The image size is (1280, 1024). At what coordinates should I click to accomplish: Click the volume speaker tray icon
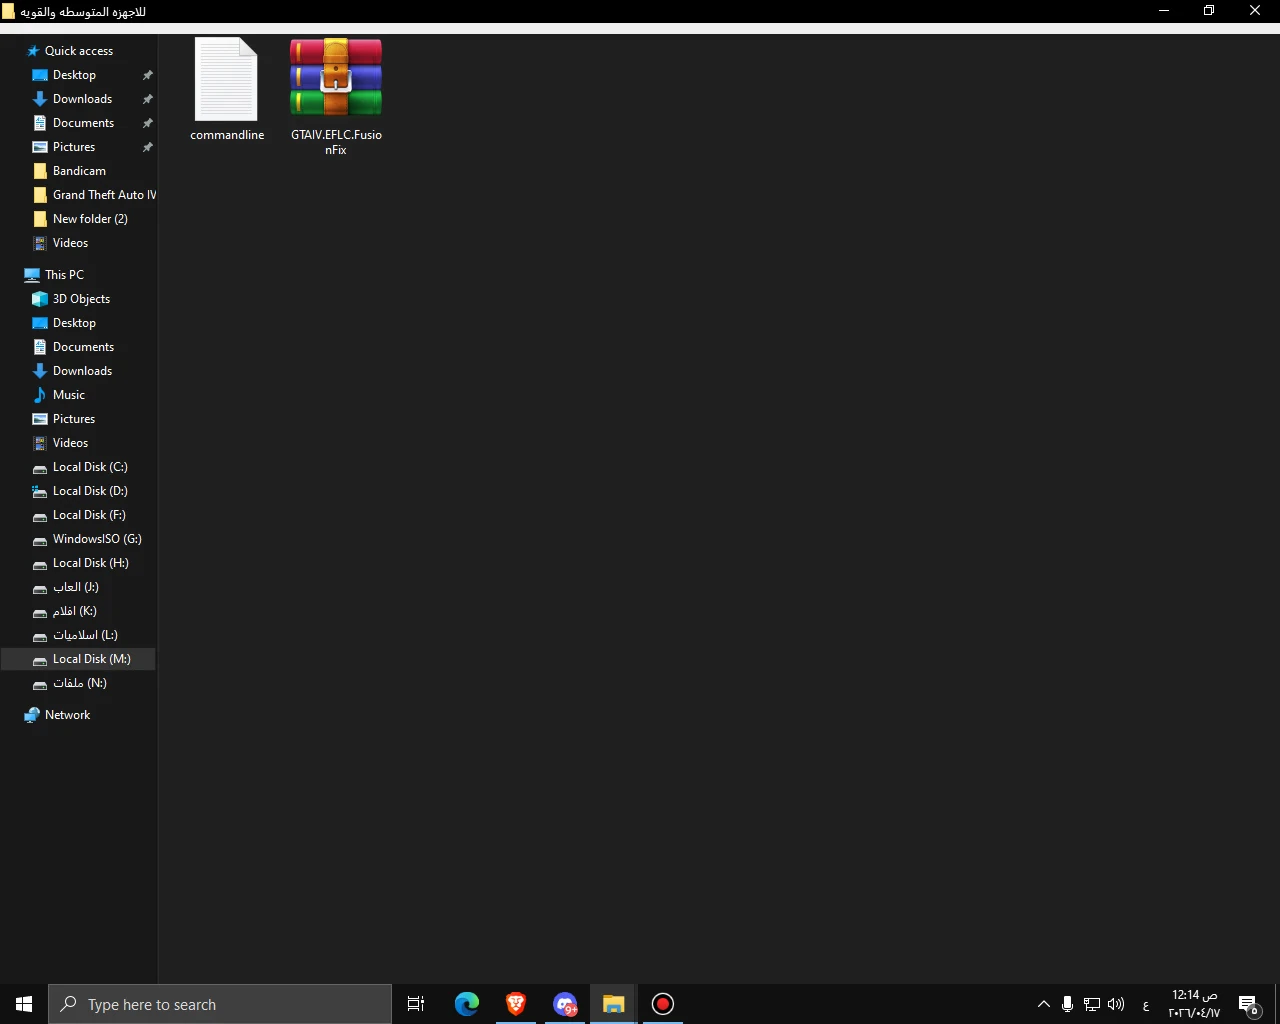point(1116,1004)
